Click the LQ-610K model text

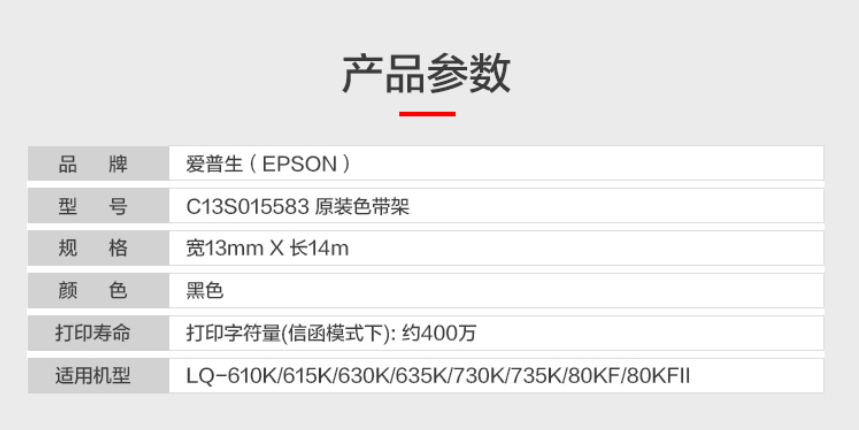pos(232,376)
